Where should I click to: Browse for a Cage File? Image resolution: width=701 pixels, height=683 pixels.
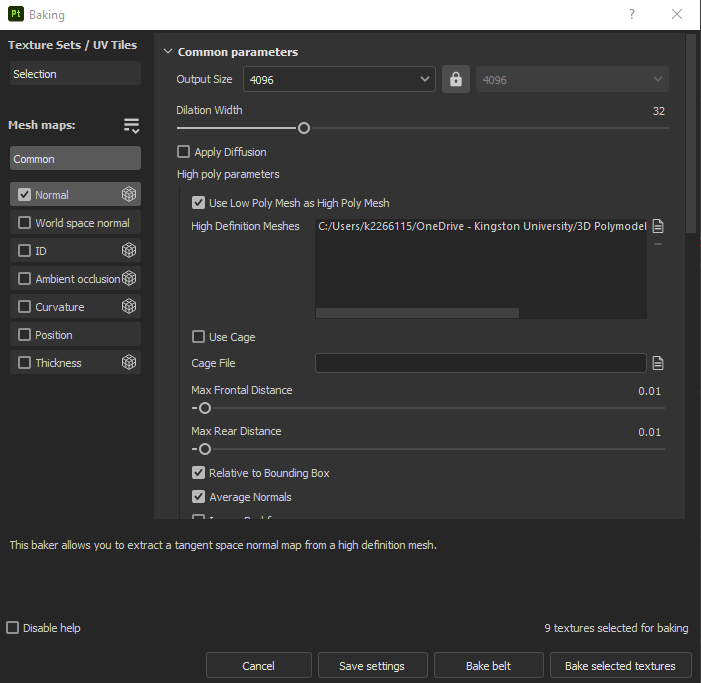point(658,363)
